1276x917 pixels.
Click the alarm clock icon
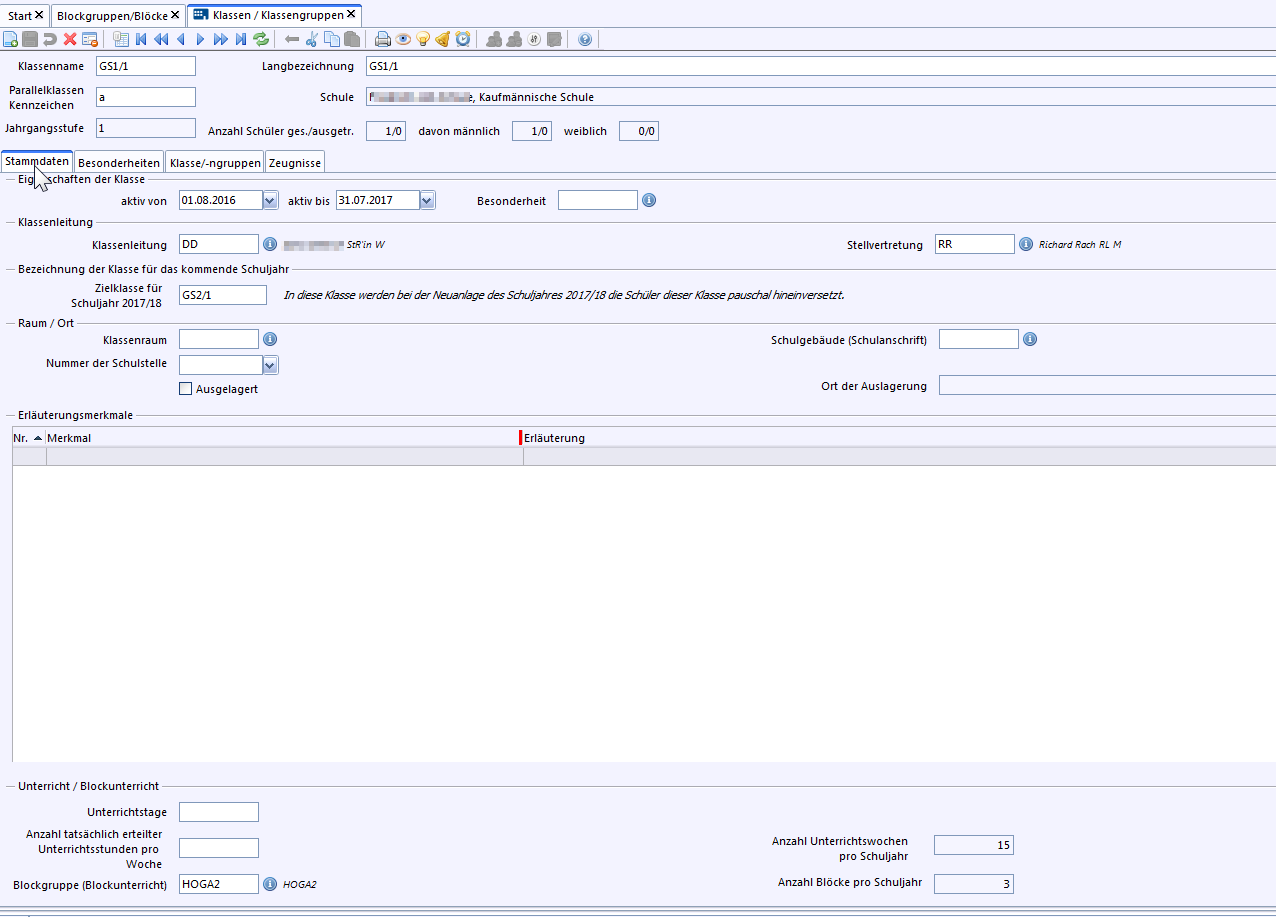click(463, 39)
